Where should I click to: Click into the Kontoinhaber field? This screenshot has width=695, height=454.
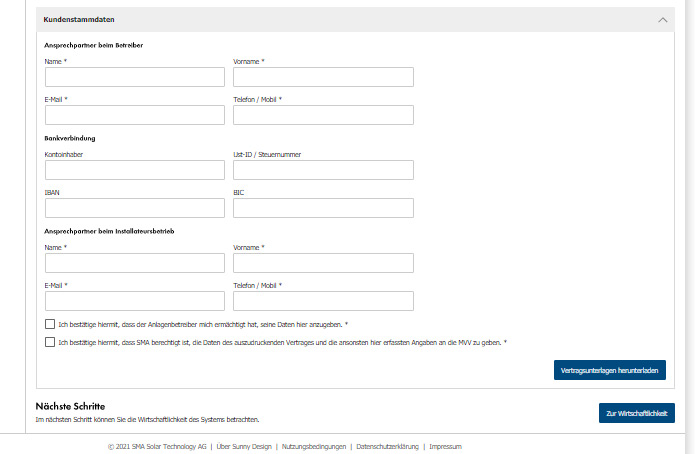135,170
